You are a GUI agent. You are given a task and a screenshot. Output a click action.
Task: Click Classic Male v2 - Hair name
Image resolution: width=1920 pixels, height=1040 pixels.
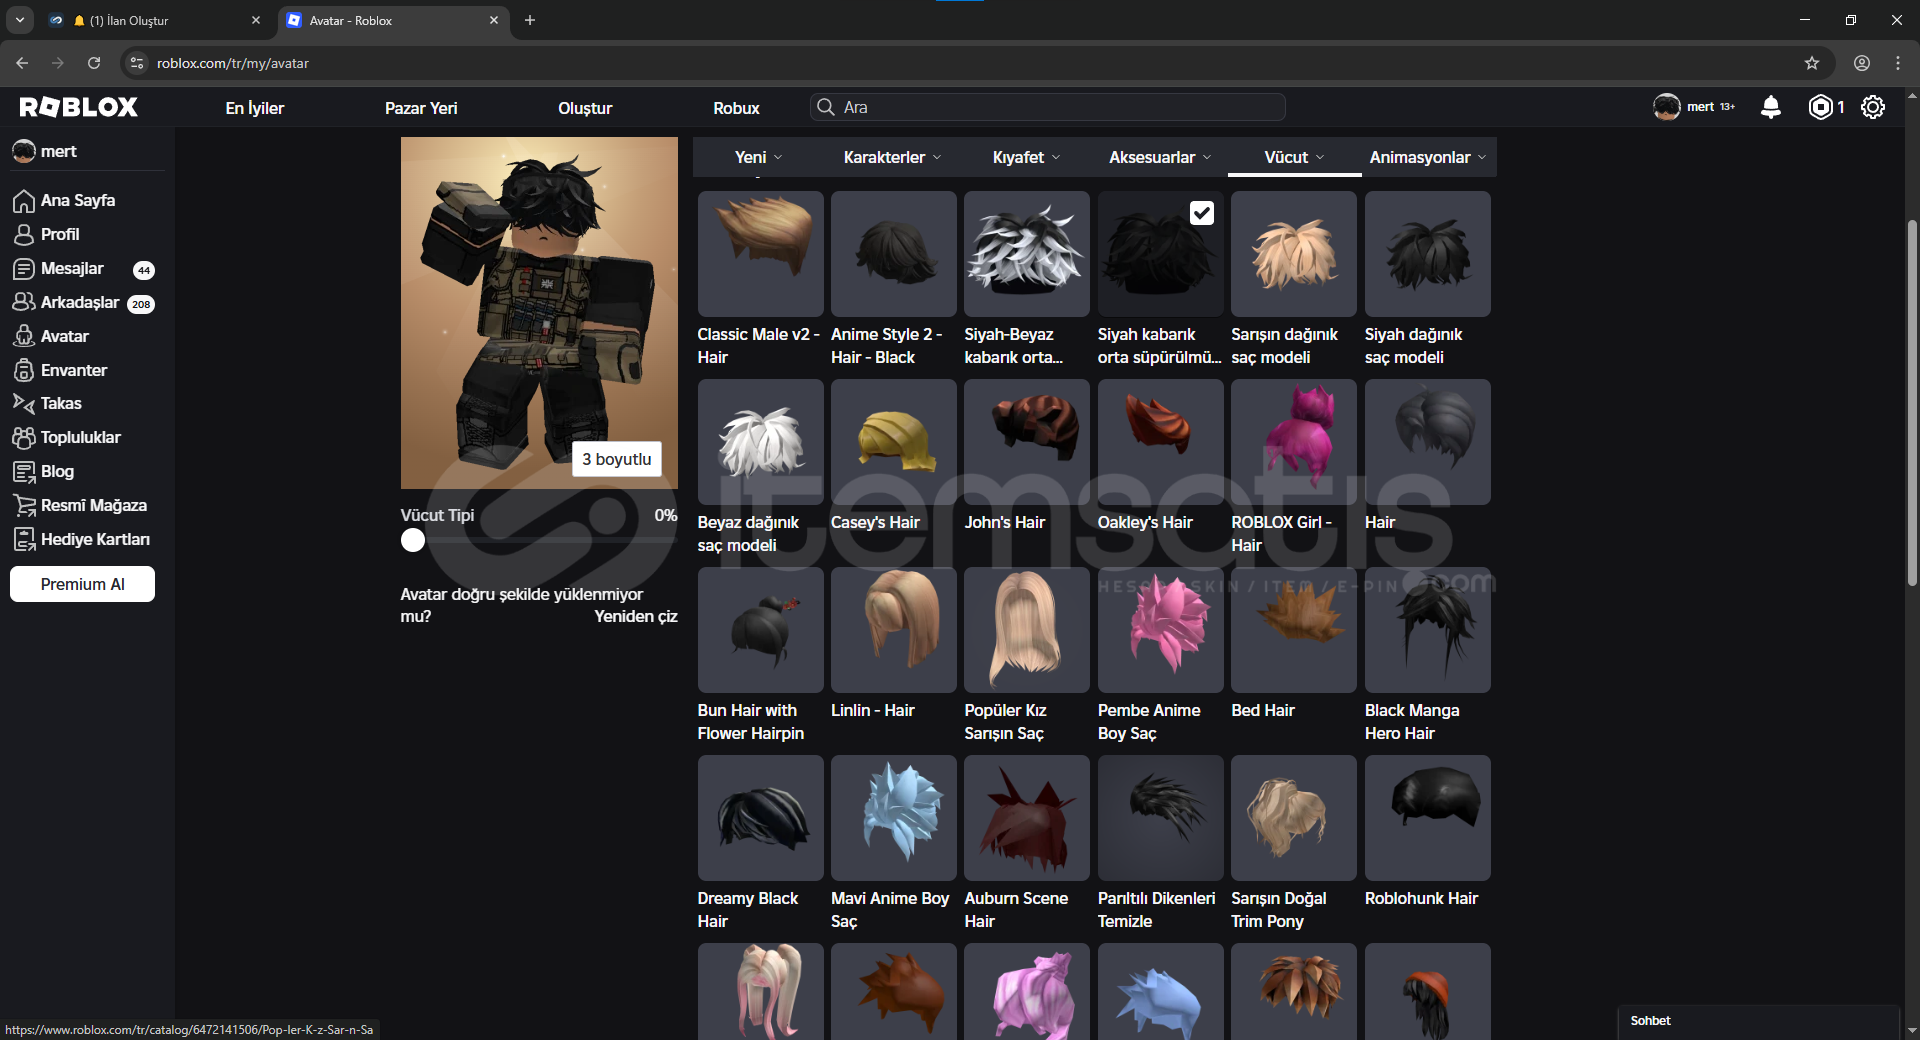point(758,346)
